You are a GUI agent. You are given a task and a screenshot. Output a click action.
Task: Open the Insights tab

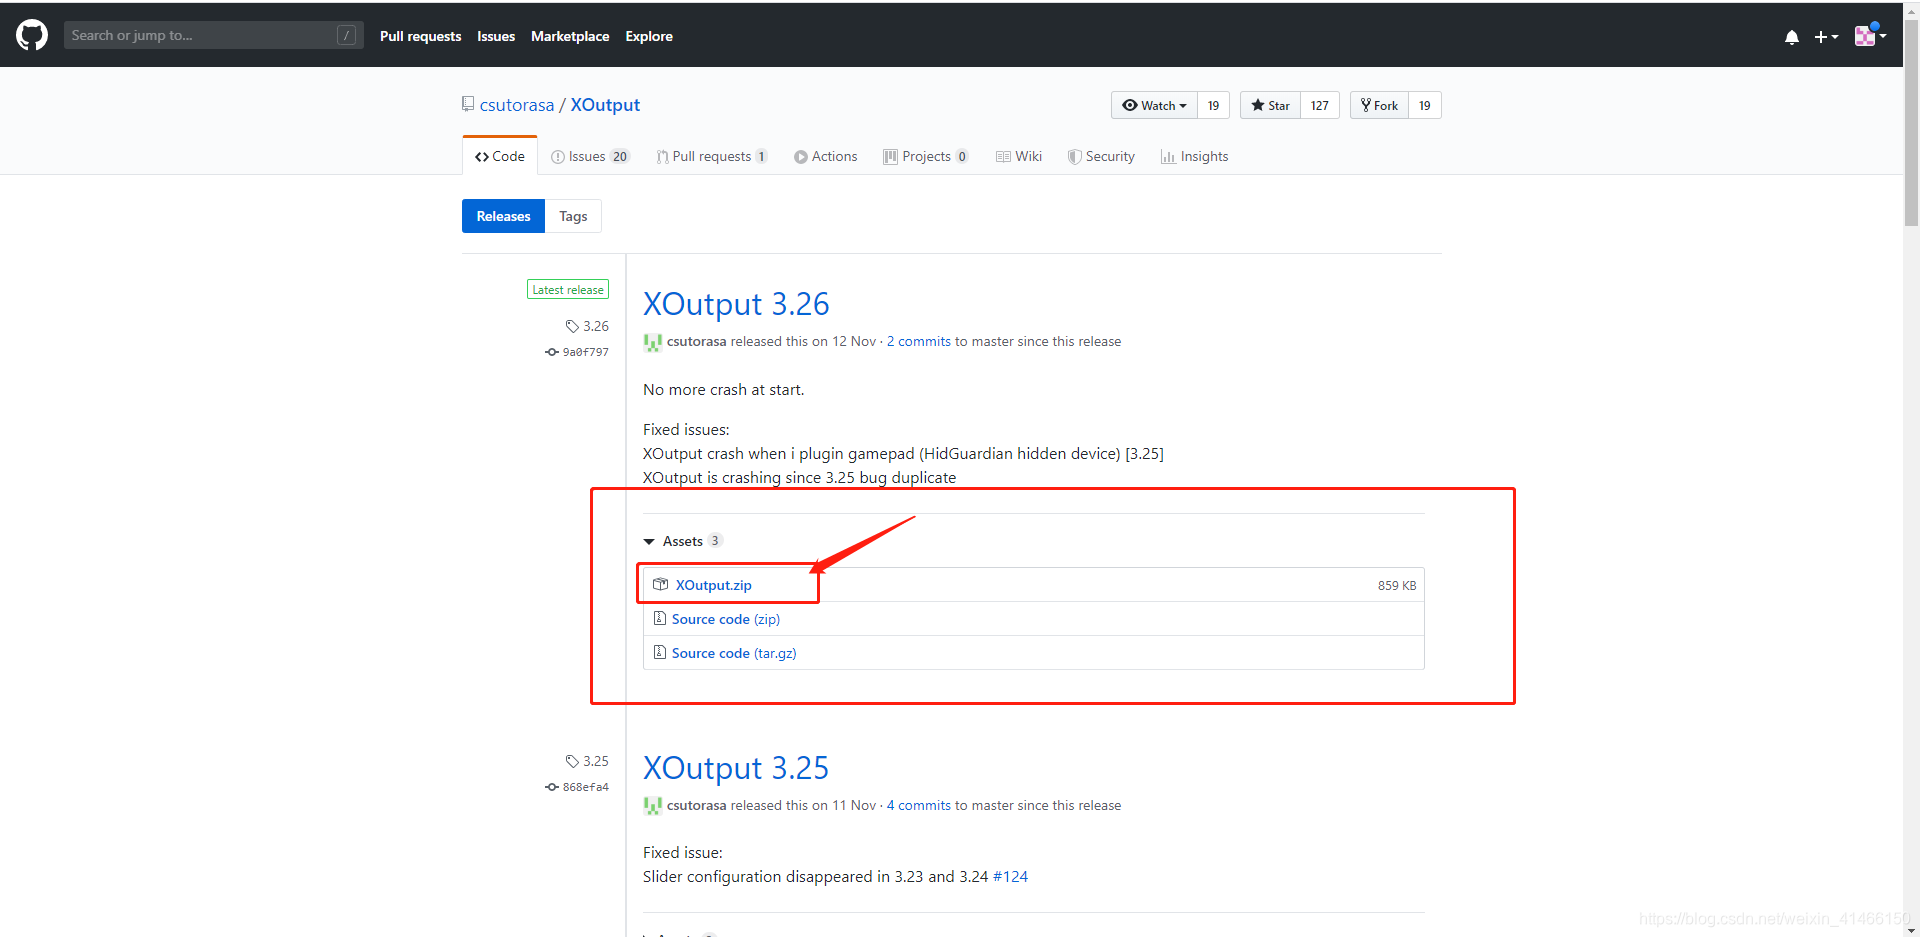click(x=1194, y=156)
